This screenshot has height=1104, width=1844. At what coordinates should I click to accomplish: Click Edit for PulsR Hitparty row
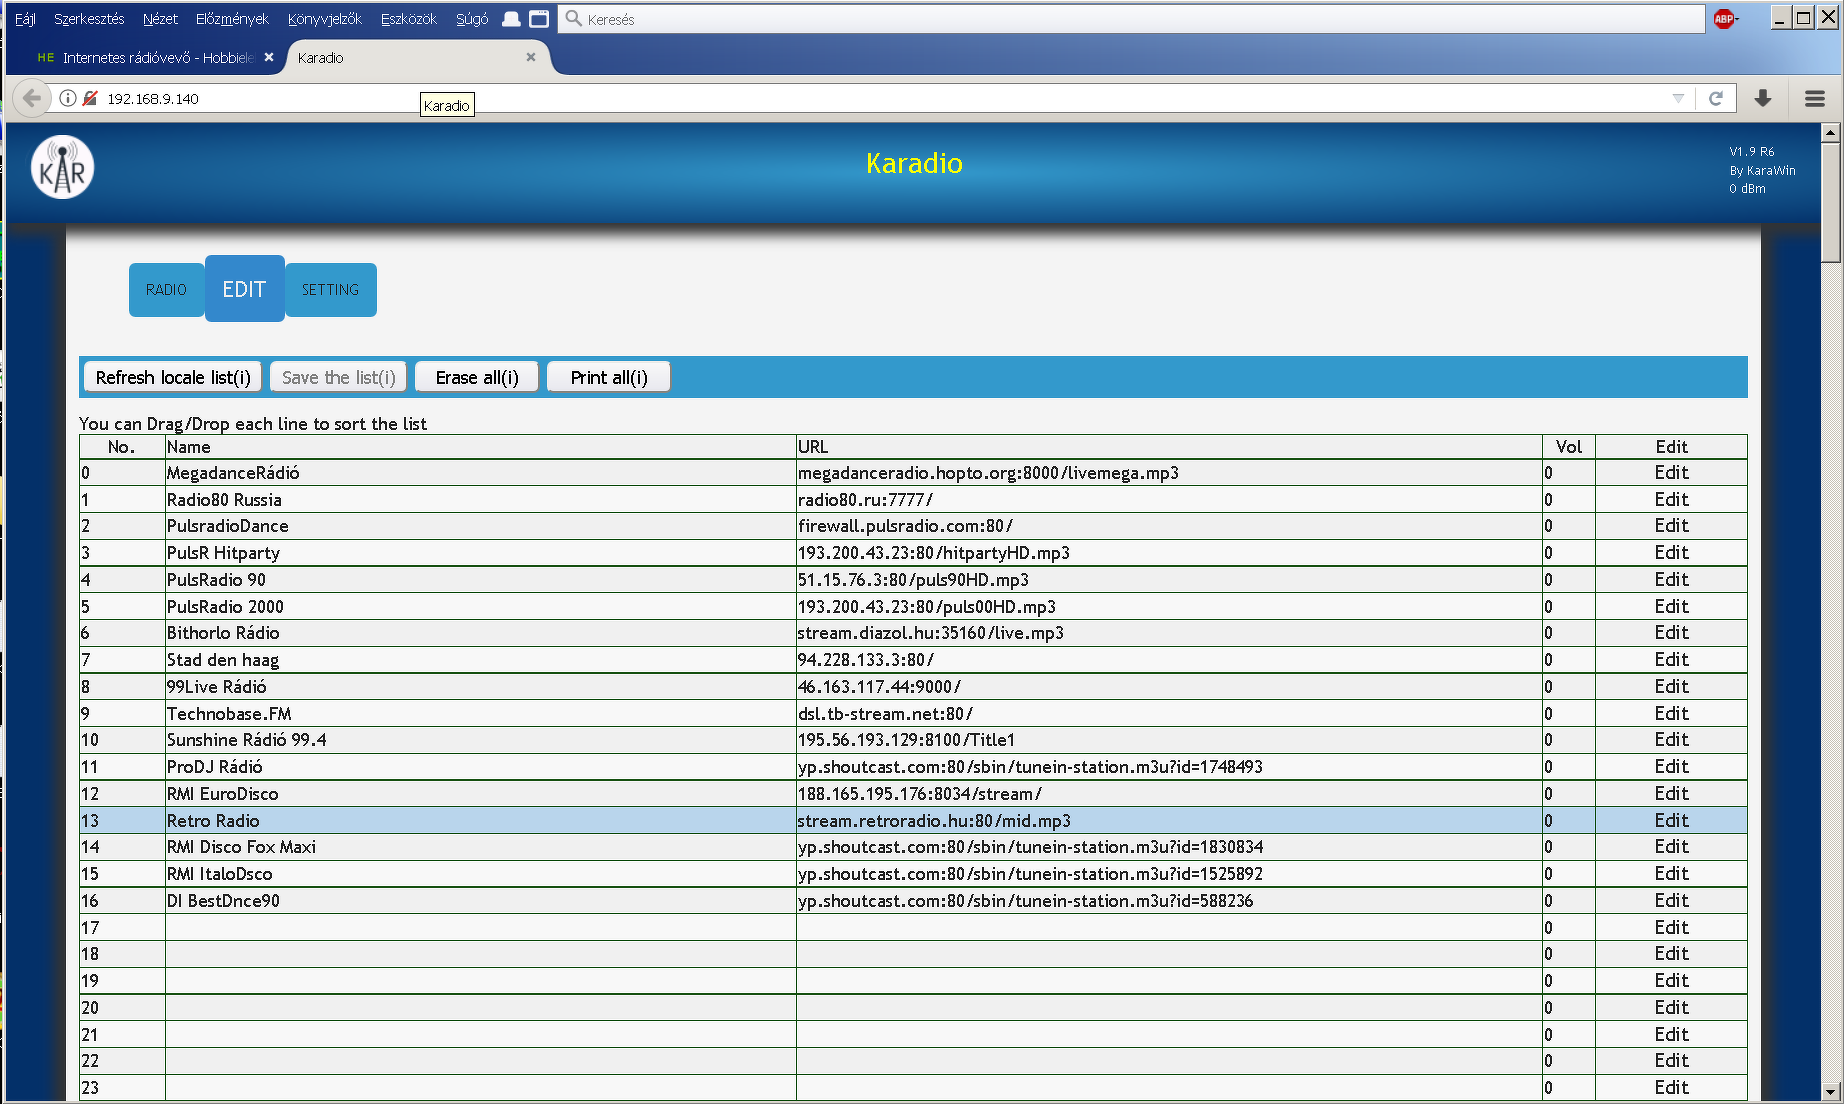pyautogui.click(x=1671, y=553)
